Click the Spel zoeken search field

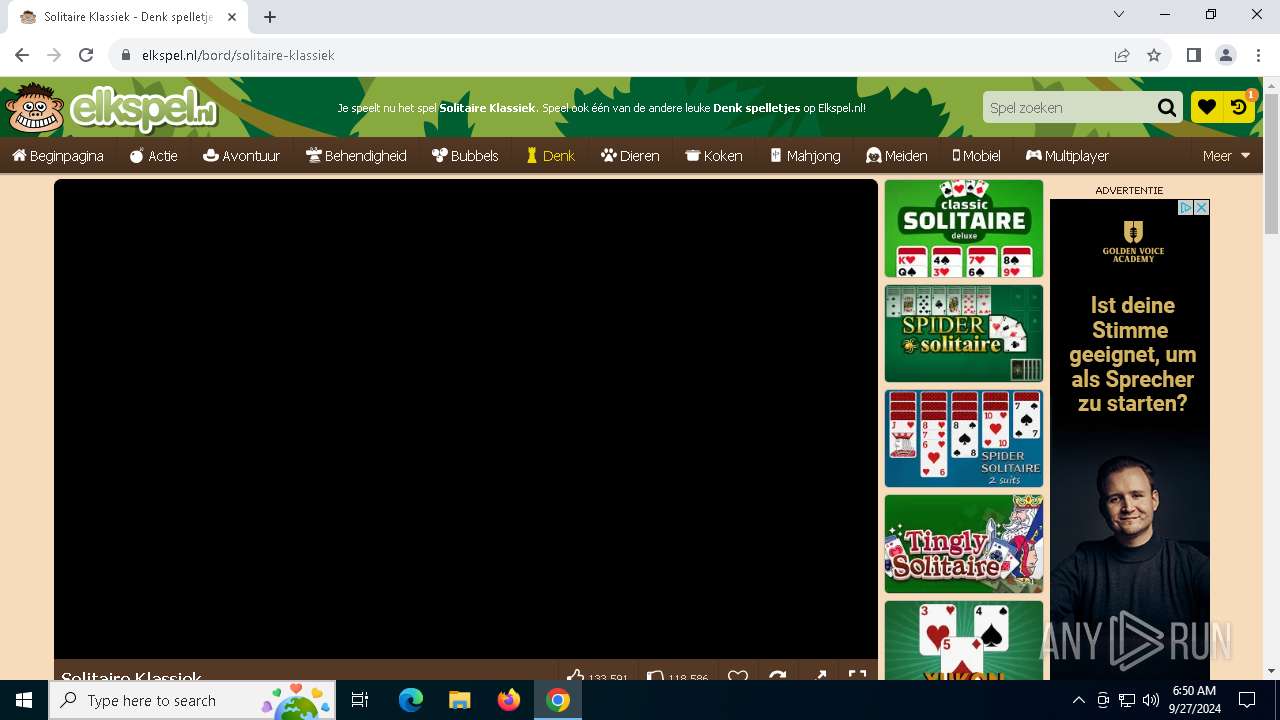tap(1068, 108)
